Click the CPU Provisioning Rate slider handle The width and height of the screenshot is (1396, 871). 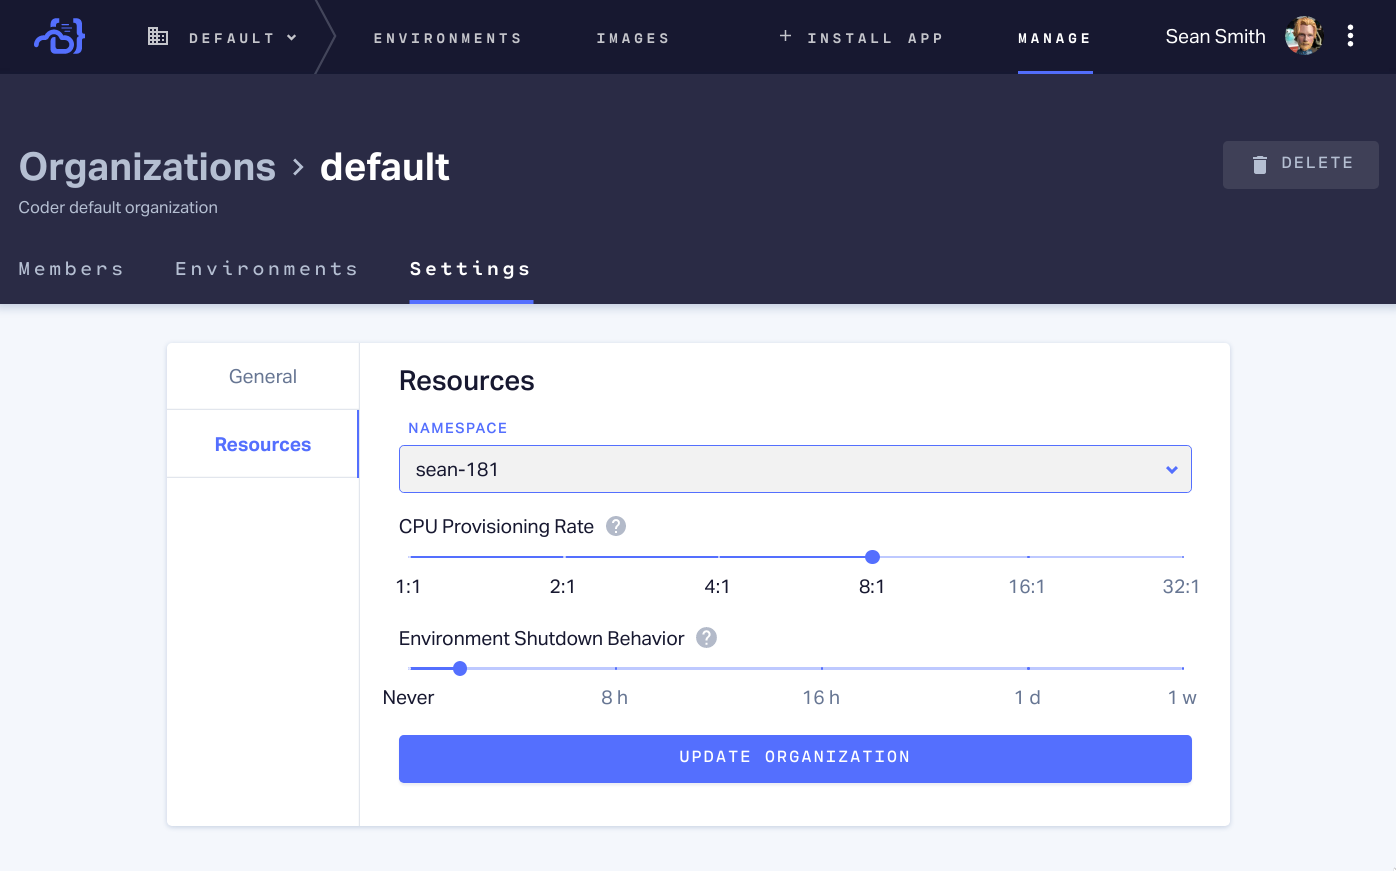pos(872,557)
